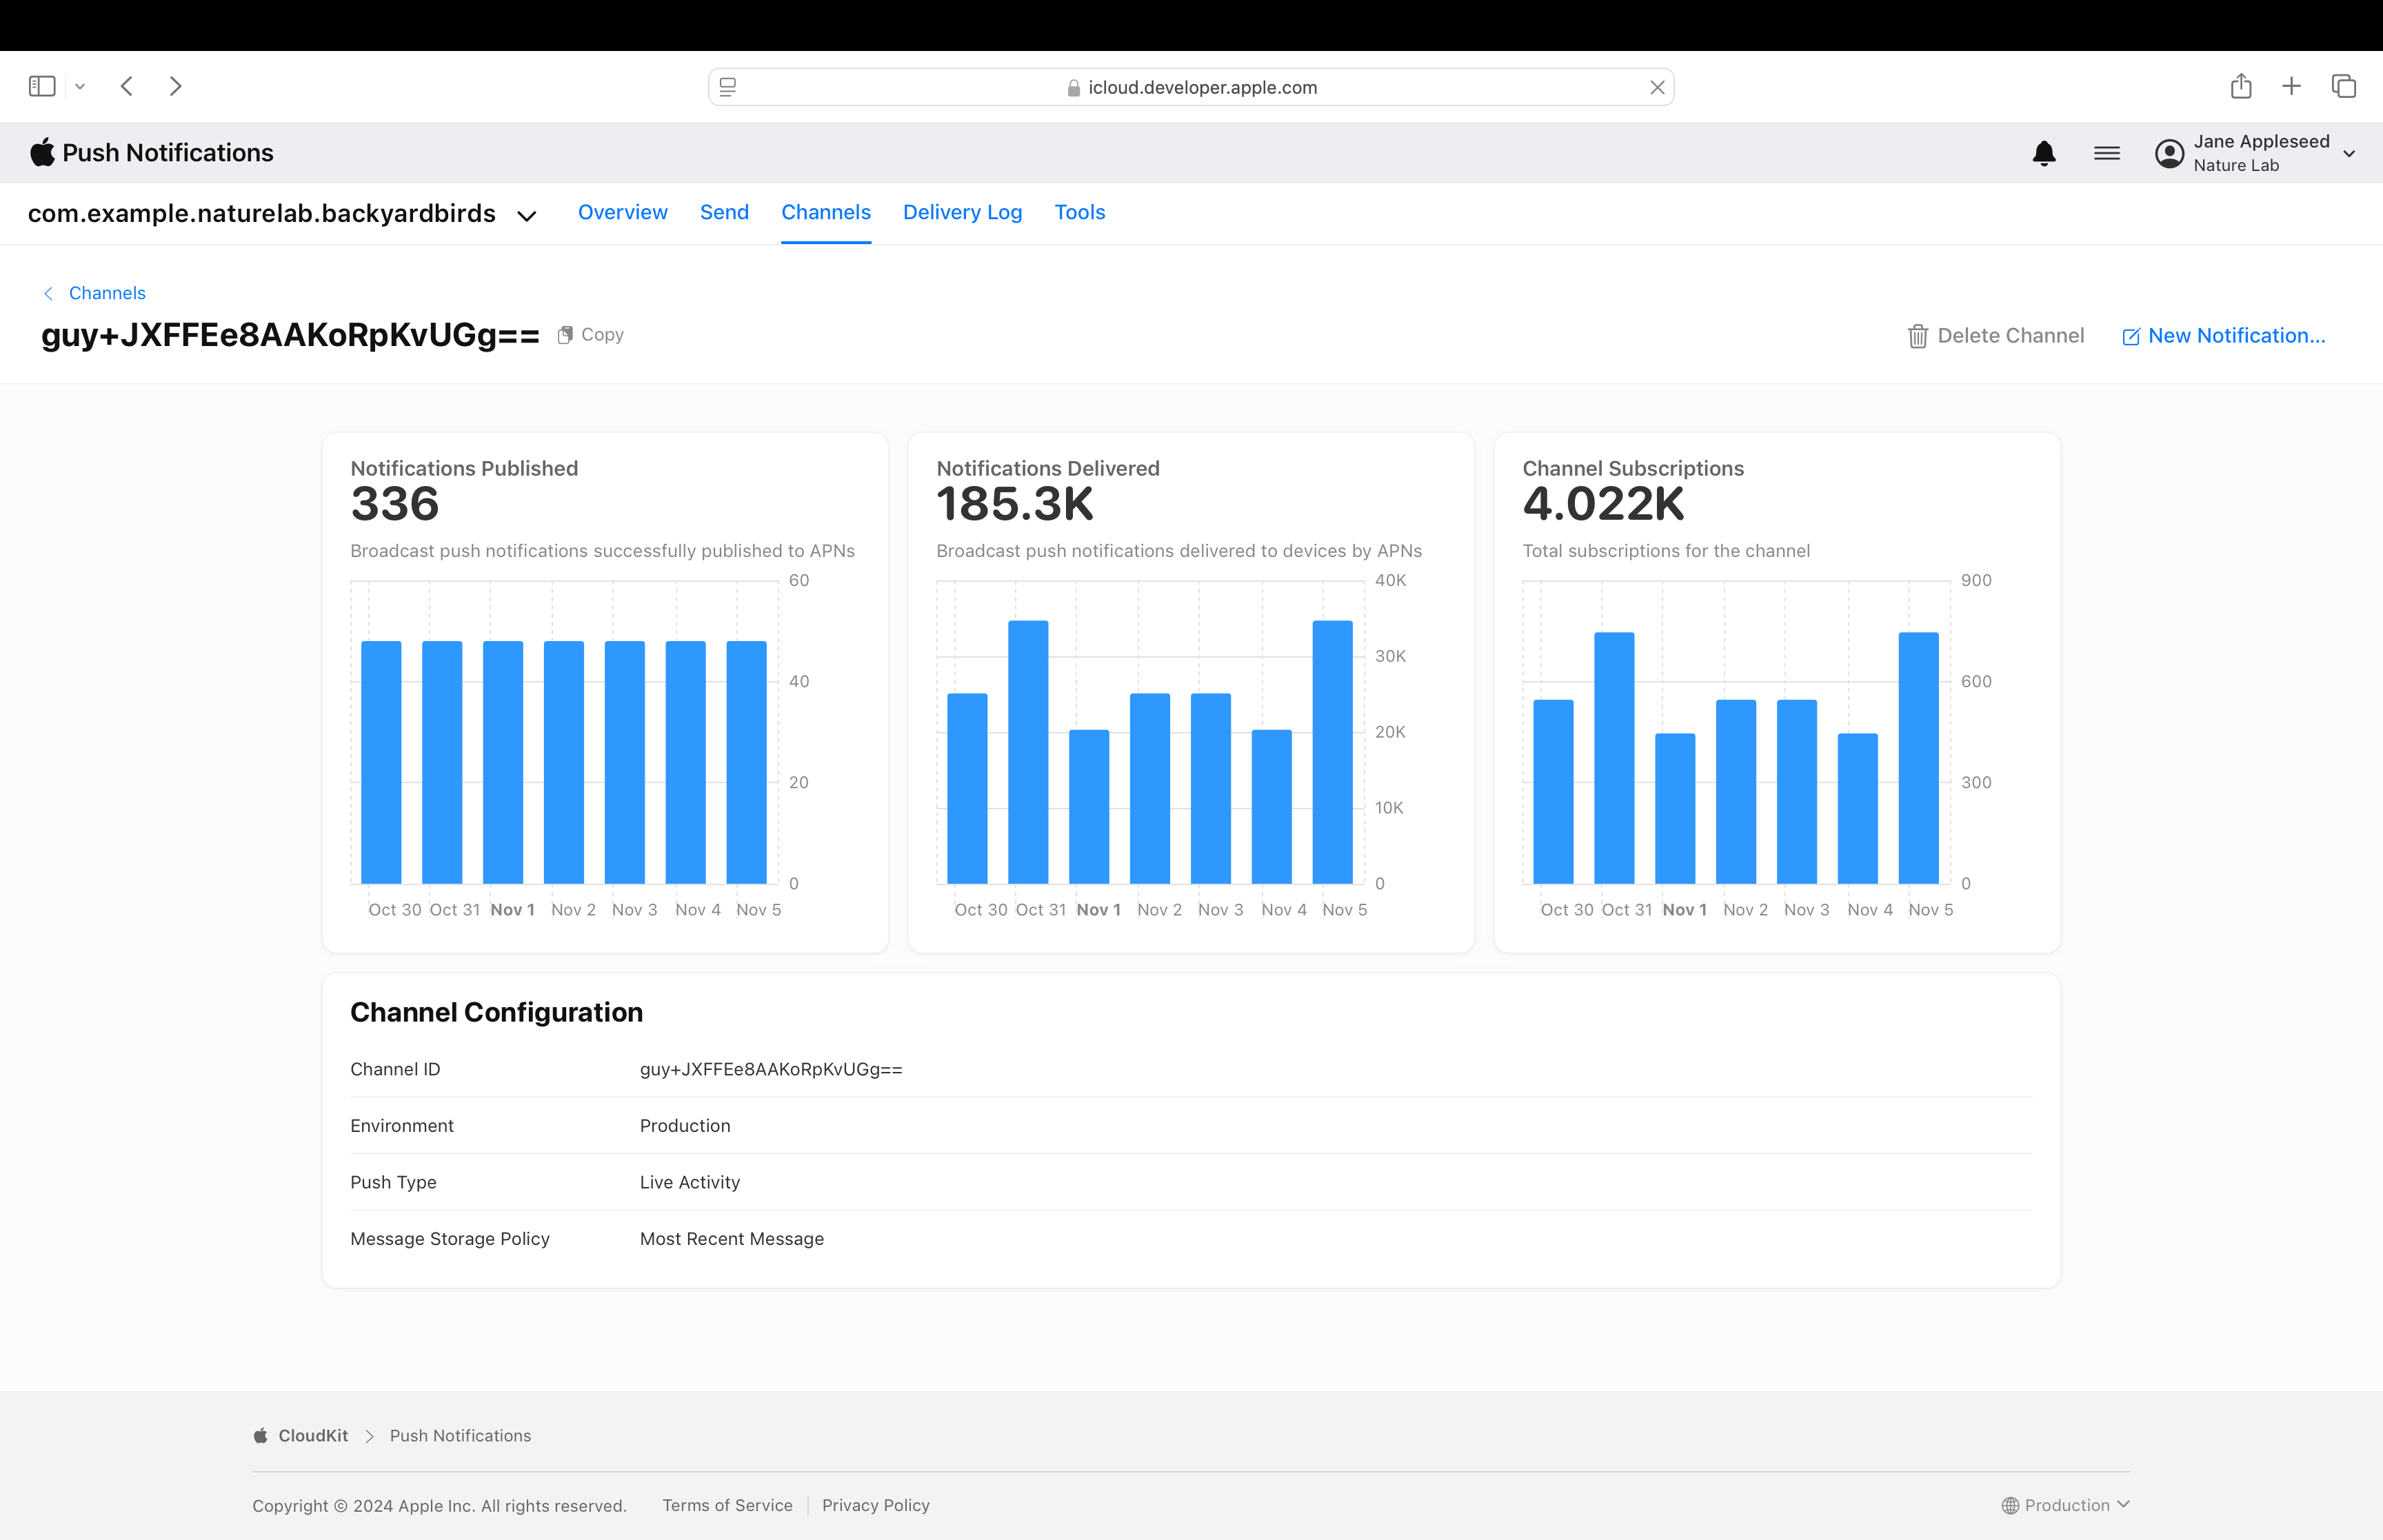Open the Jane Appleseed account dropdown
The width and height of the screenshot is (2383, 1540).
pyautogui.click(x=2349, y=153)
